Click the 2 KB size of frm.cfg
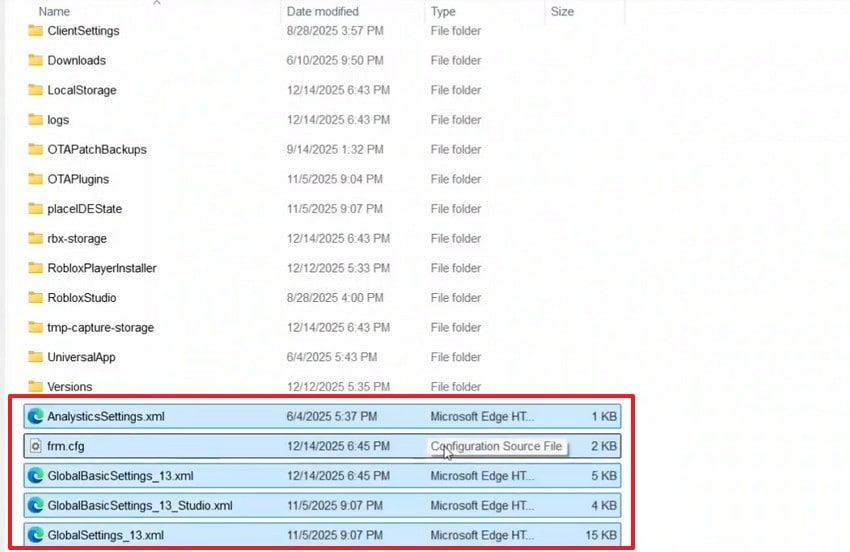Image resolution: width=850 pixels, height=552 pixels. (x=604, y=446)
